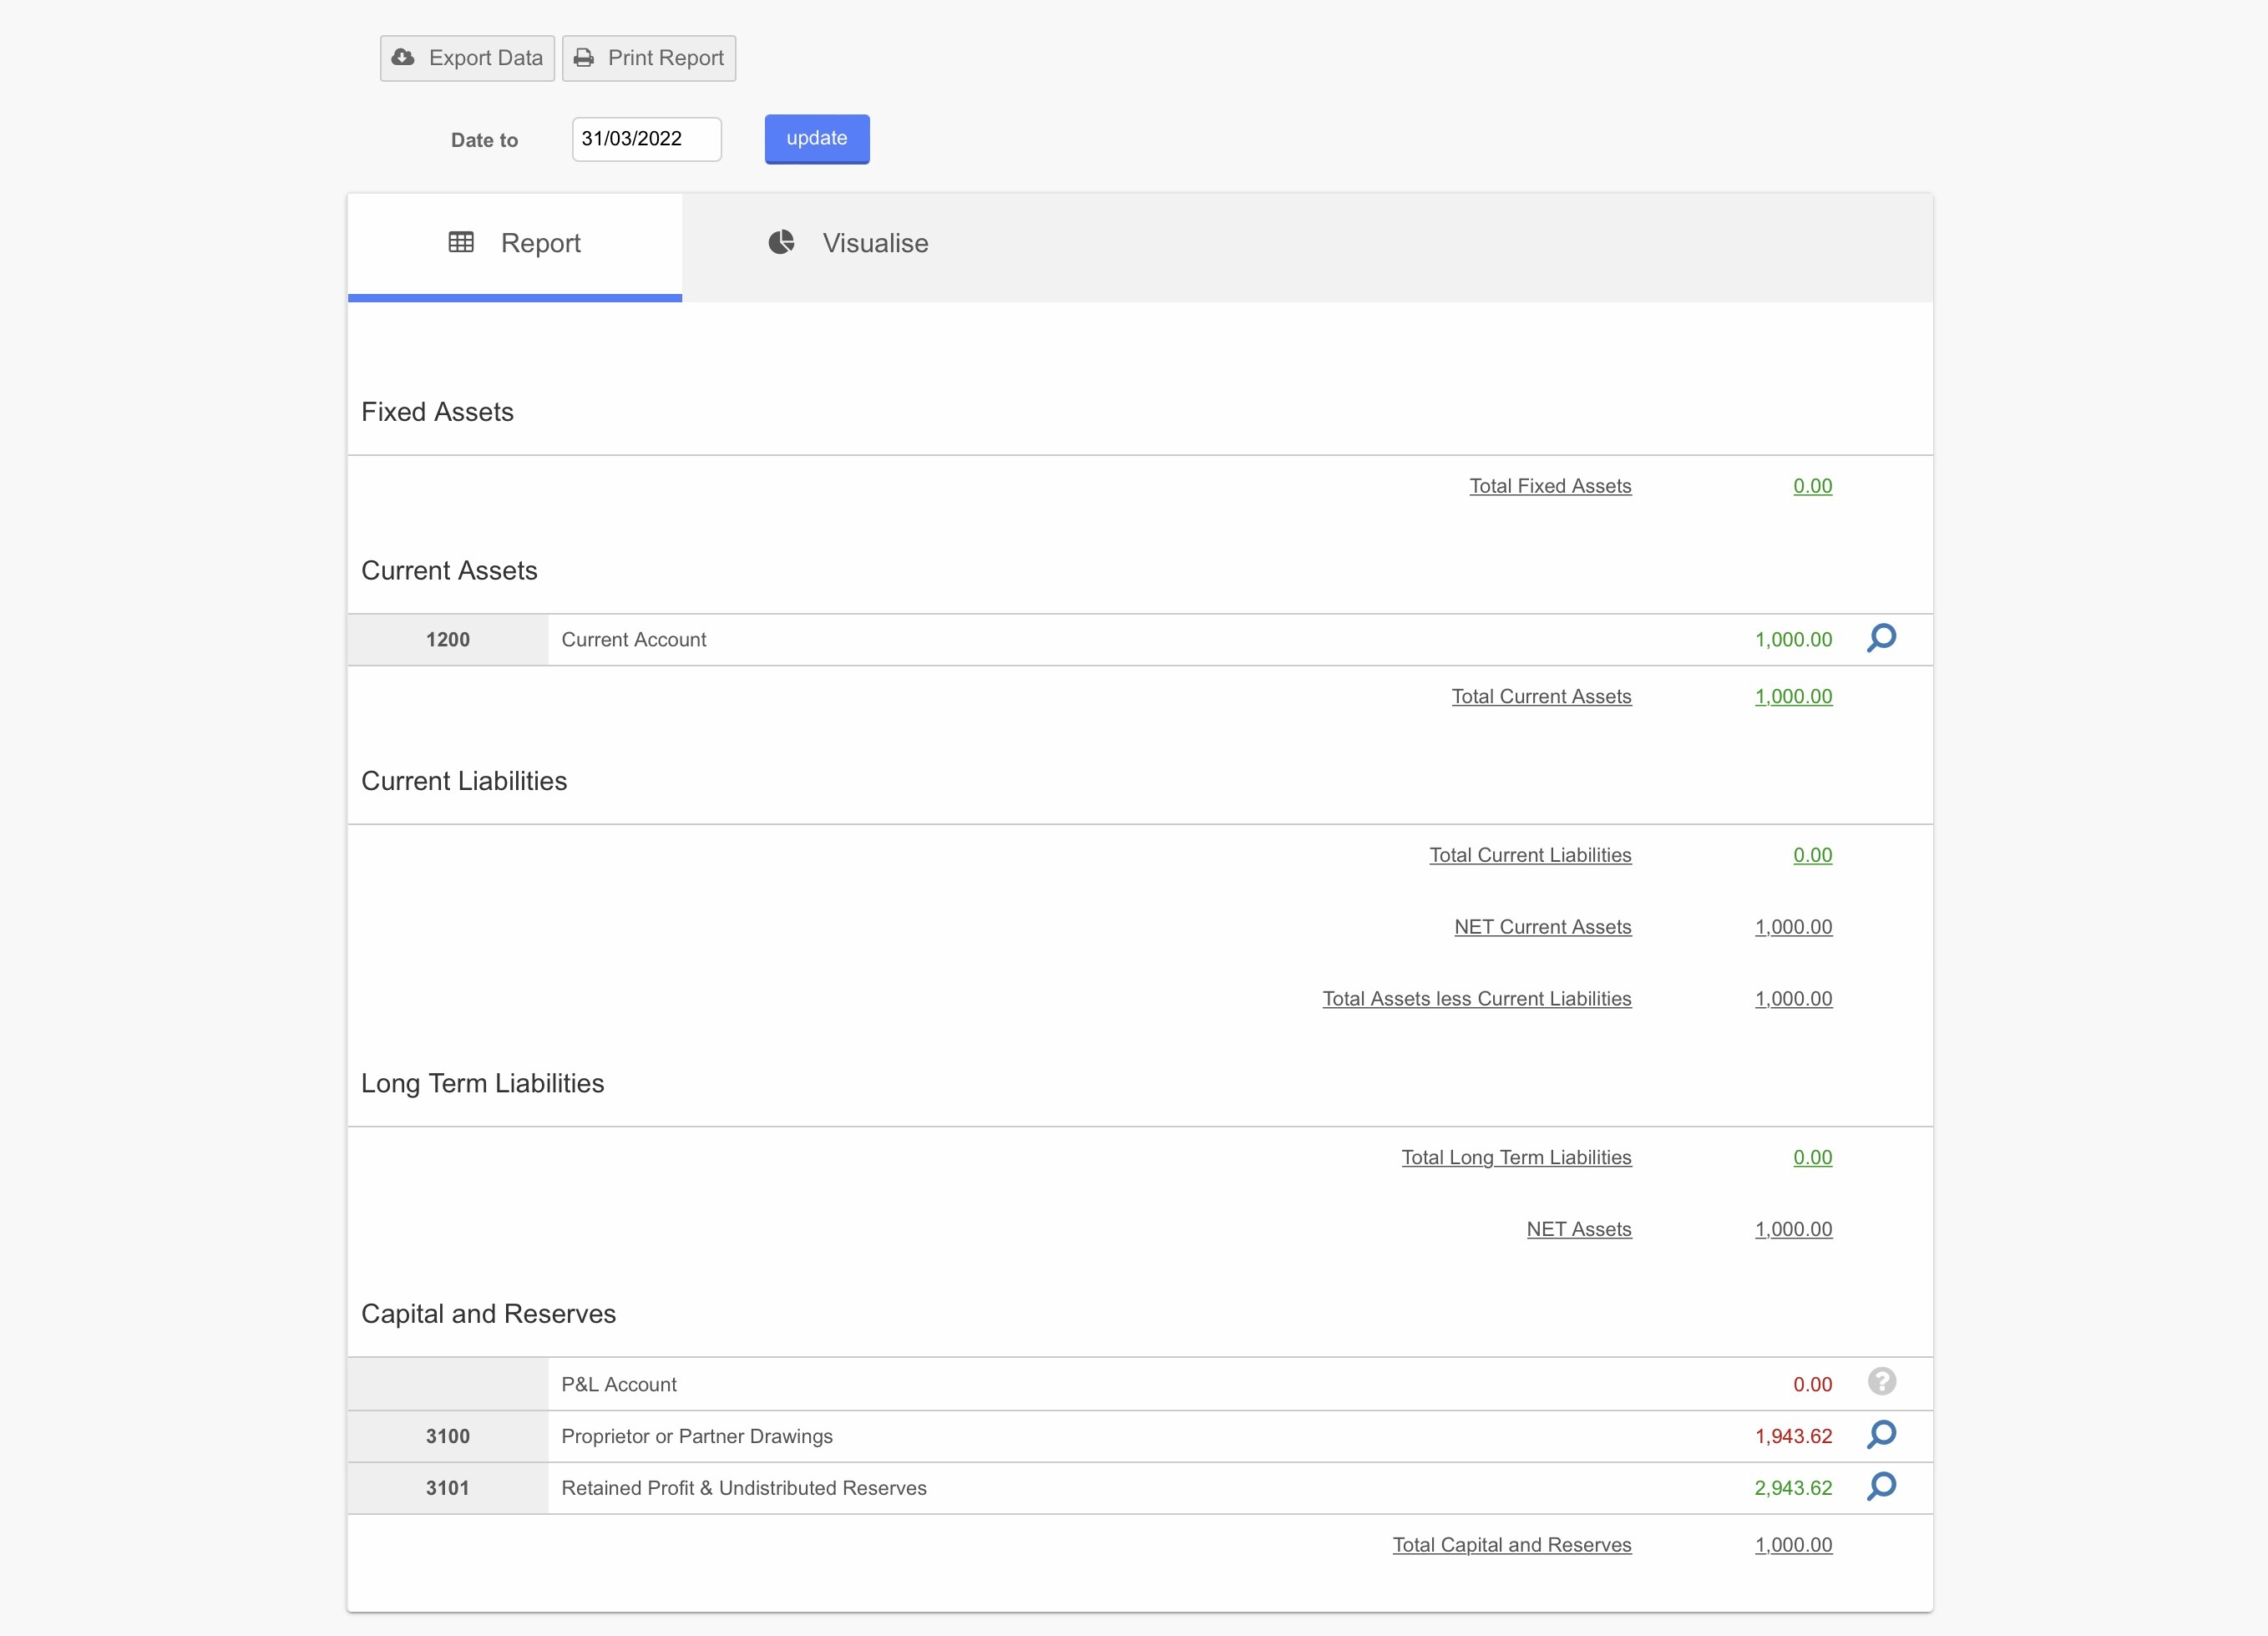The height and width of the screenshot is (1636, 2268).
Task: Click the Print Report button
Action: click(x=649, y=58)
